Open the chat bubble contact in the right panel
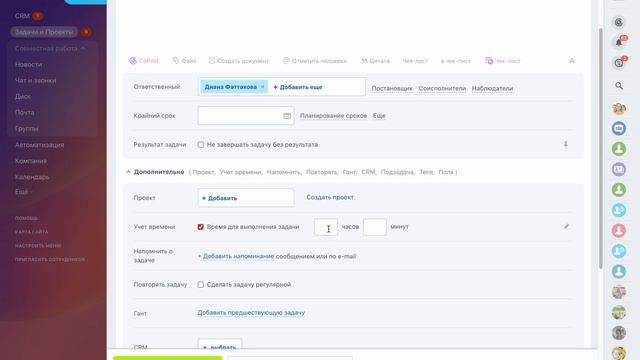Image resolution: width=640 pixels, height=360 pixels. (619, 129)
